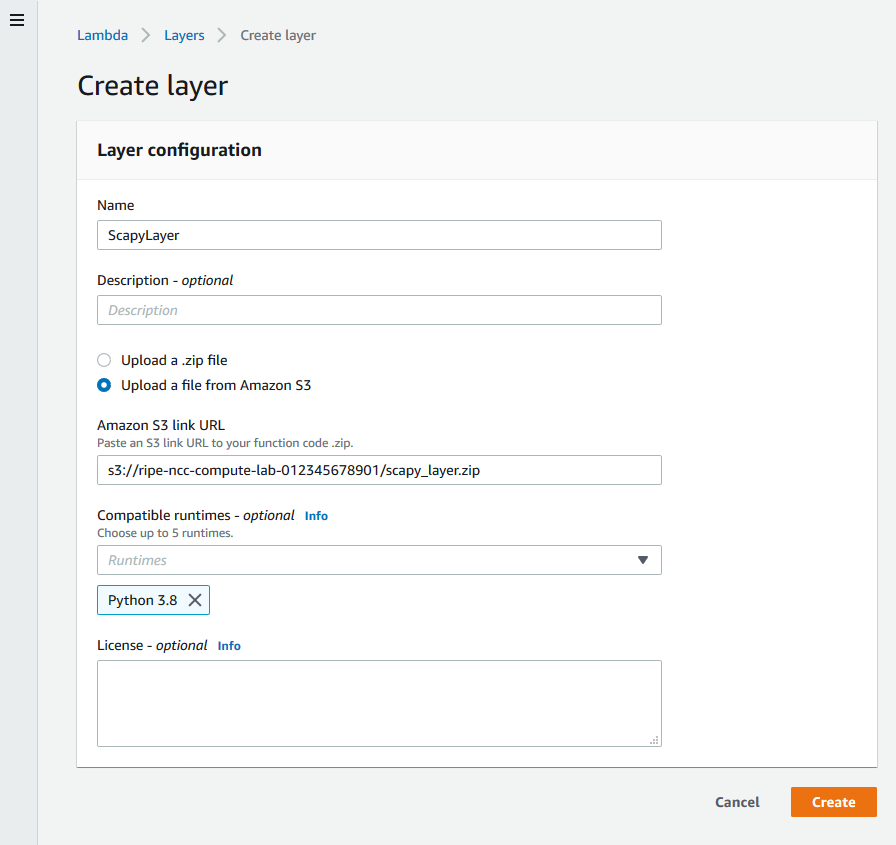Focus the Description text field
Viewport: 896px width, 845px height.
coord(379,310)
